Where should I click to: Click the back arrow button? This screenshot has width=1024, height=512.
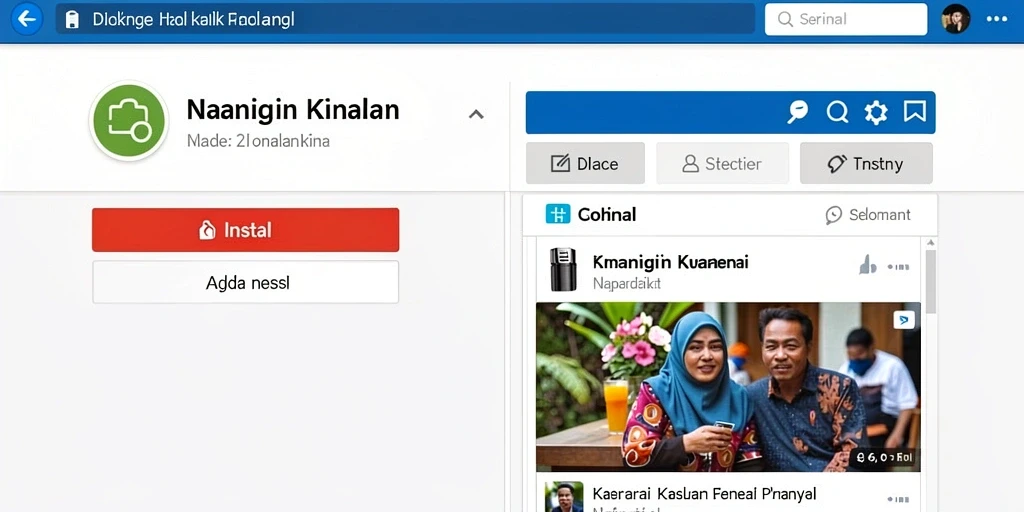point(27,19)
